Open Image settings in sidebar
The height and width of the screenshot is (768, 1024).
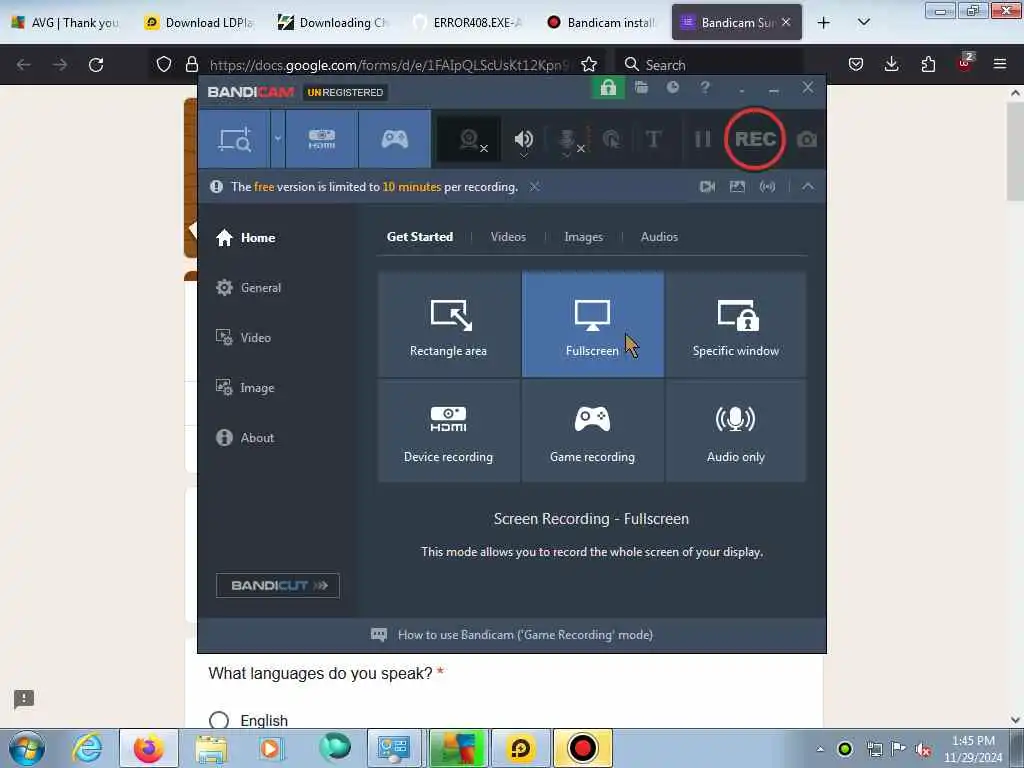[x=246, y=388]
